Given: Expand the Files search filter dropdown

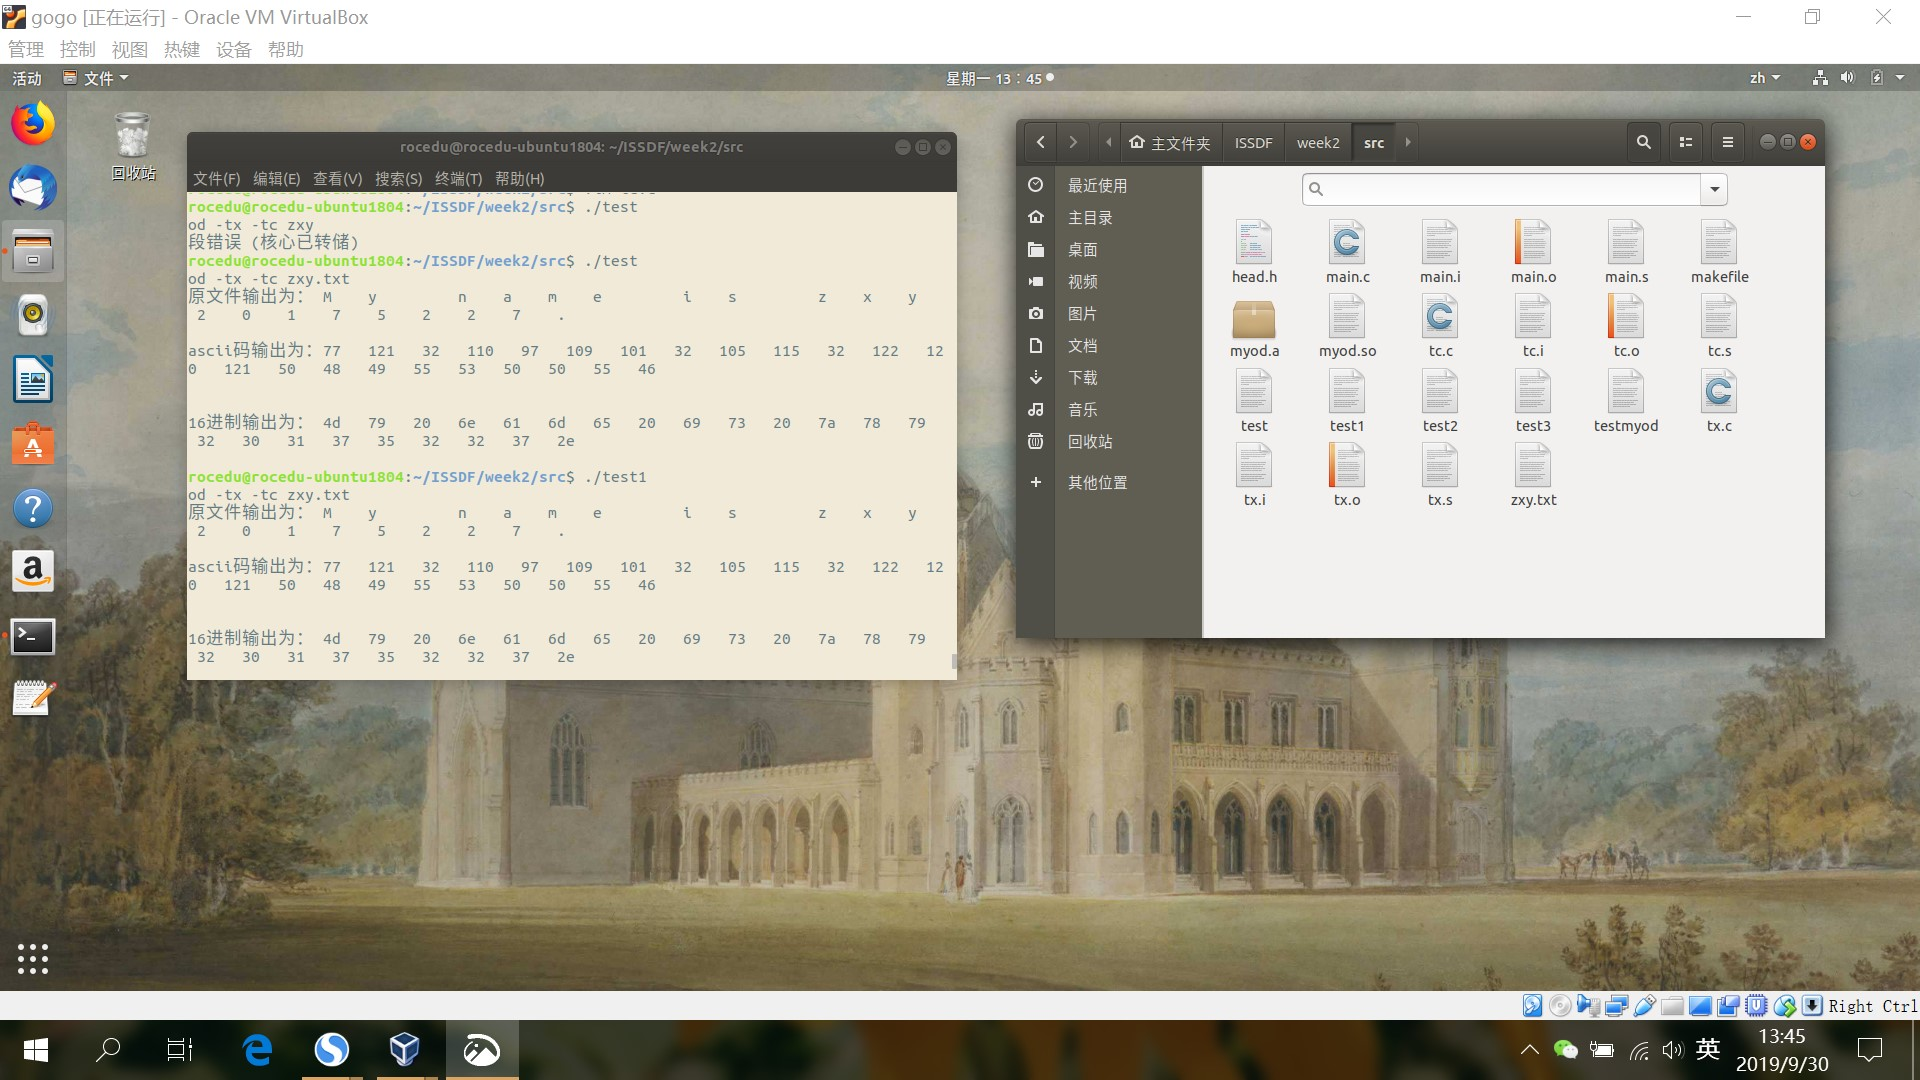Looking at the screenshot, I should click(x=1714, y=189).
